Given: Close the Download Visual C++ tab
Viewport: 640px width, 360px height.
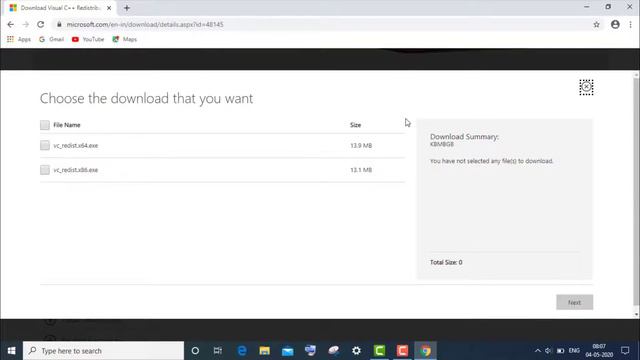Looking at the screenshot, I should [x=109, y=8].
